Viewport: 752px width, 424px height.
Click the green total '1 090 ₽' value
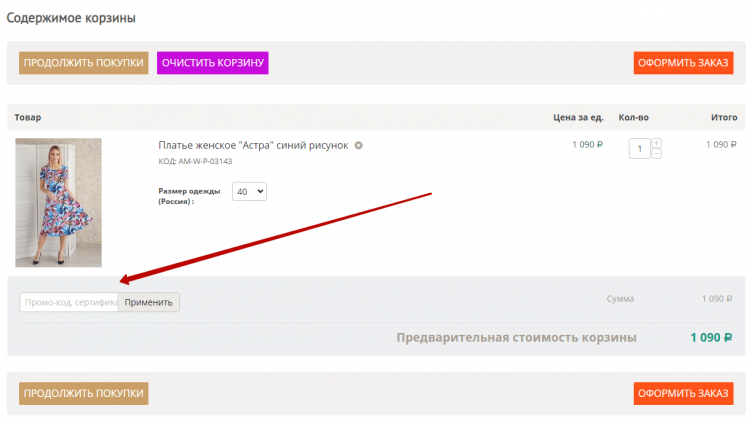pyautogui.click(x=711, y=338)
